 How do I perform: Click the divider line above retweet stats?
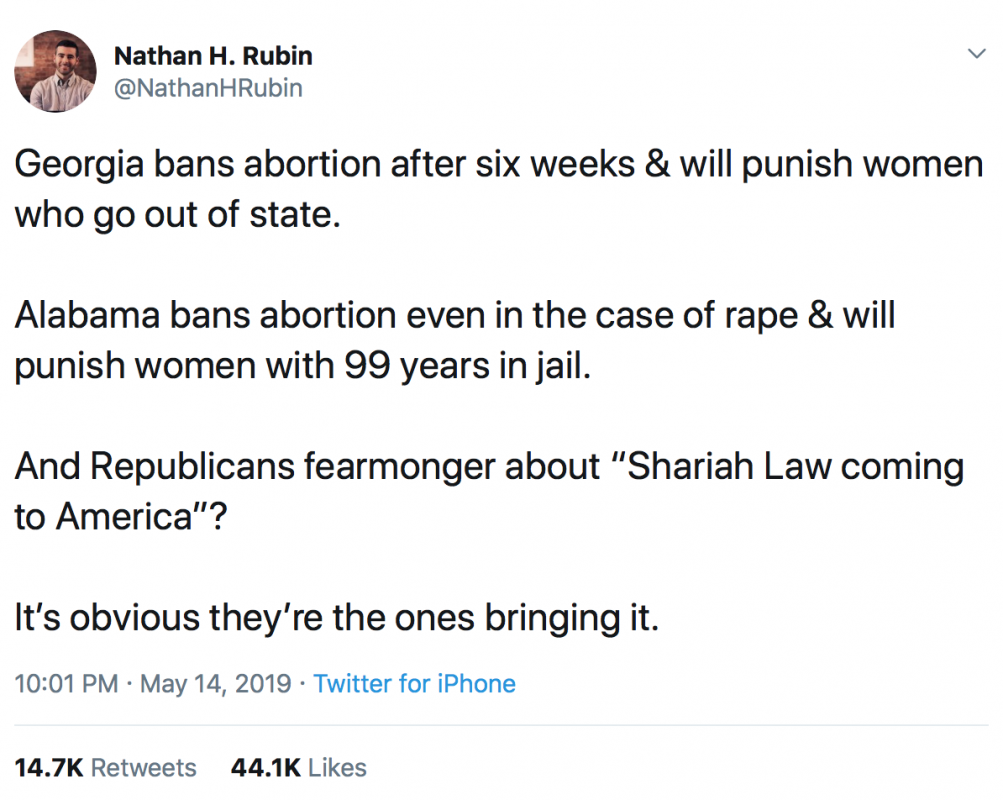(502, 725)
